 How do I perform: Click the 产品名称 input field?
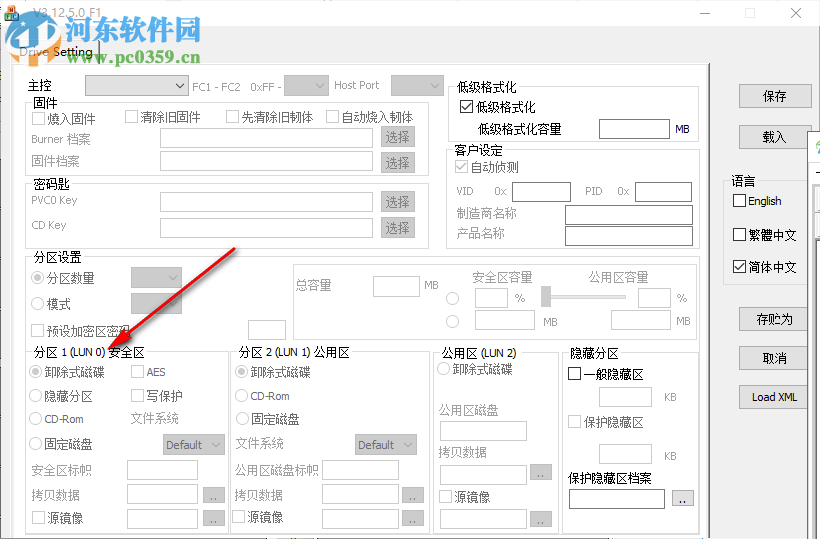[629, 236]
